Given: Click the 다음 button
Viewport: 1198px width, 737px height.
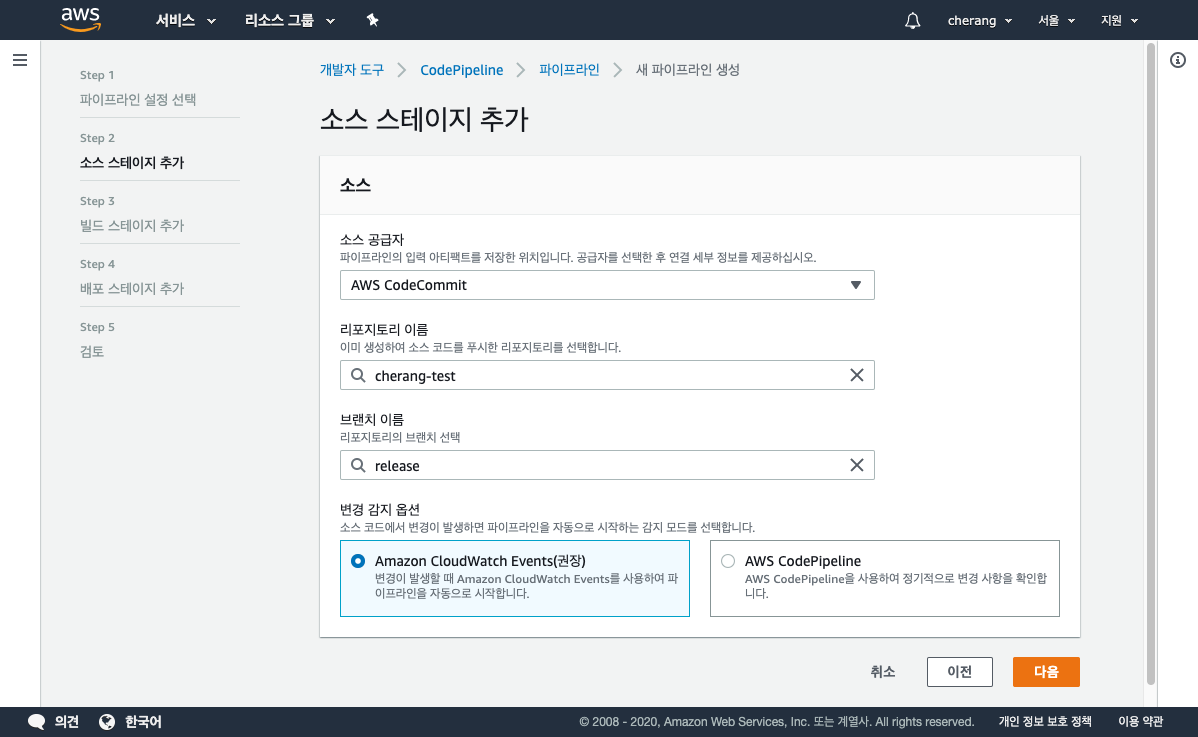Looking at the screenshot, I should pos(1046,672).
